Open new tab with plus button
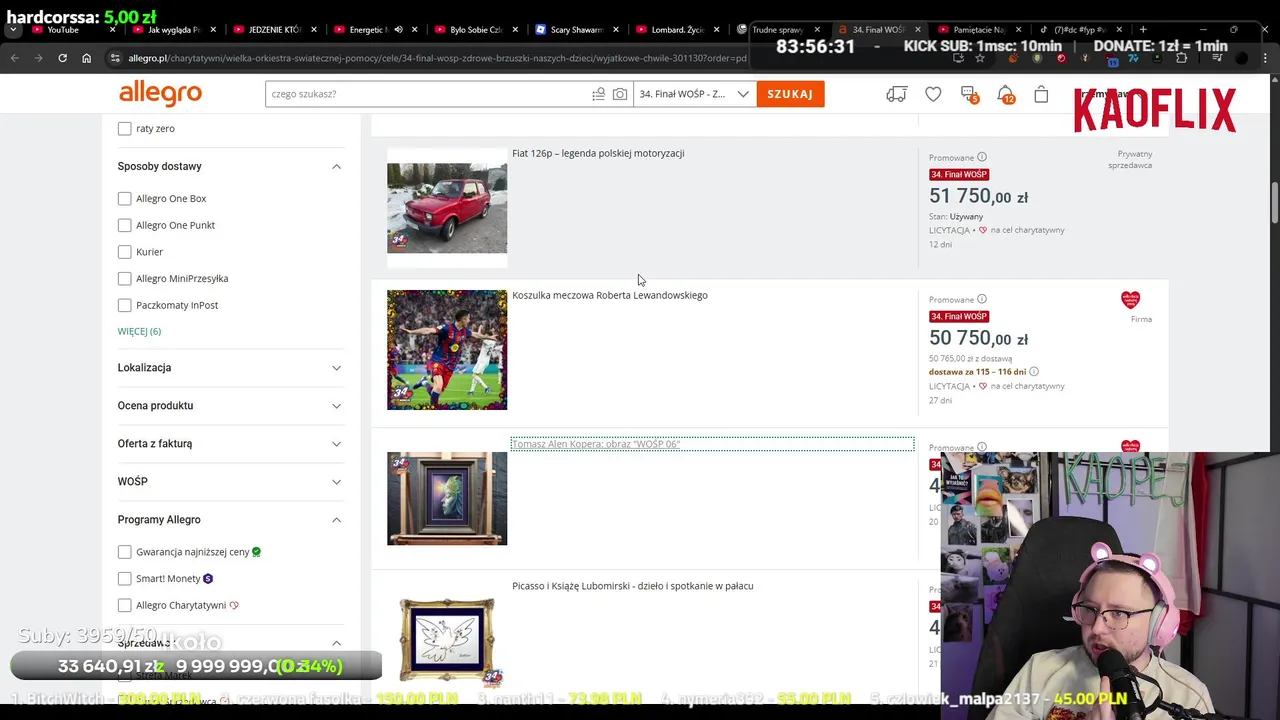This screenshot has width=1280, height=720. pos(1143,30)
